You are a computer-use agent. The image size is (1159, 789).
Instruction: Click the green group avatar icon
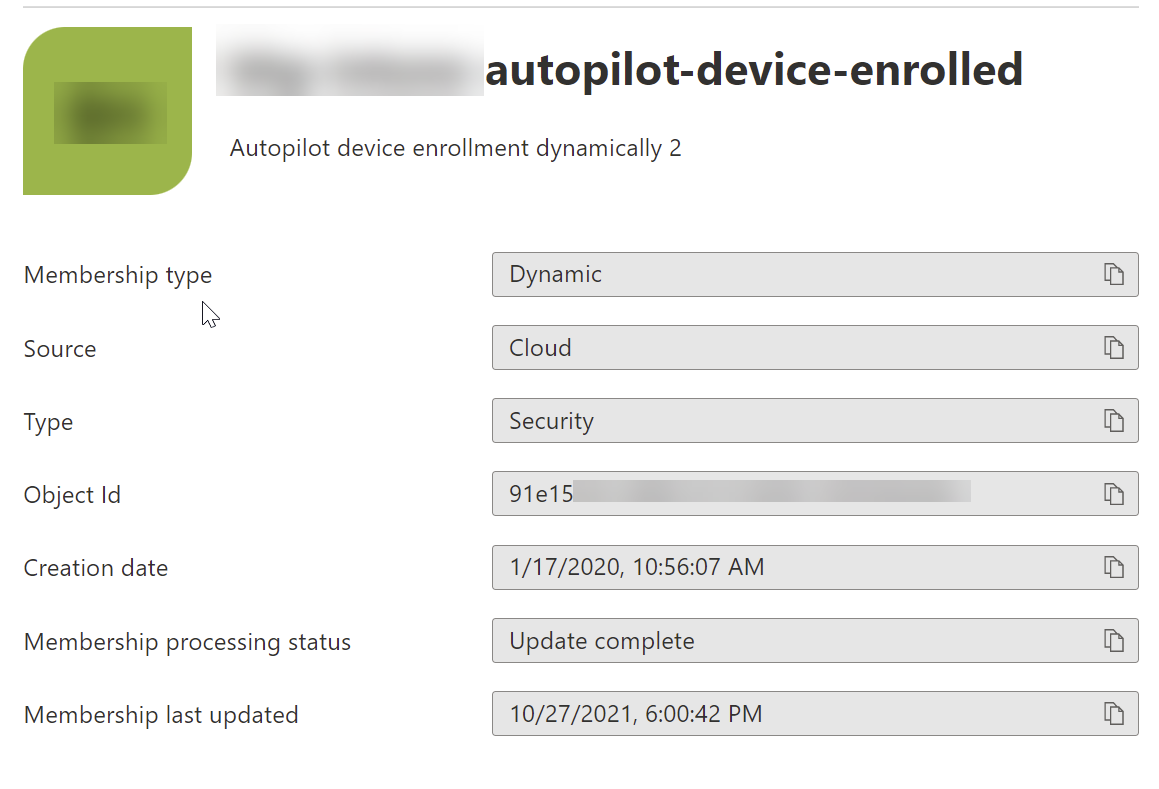tap(107, 111)
